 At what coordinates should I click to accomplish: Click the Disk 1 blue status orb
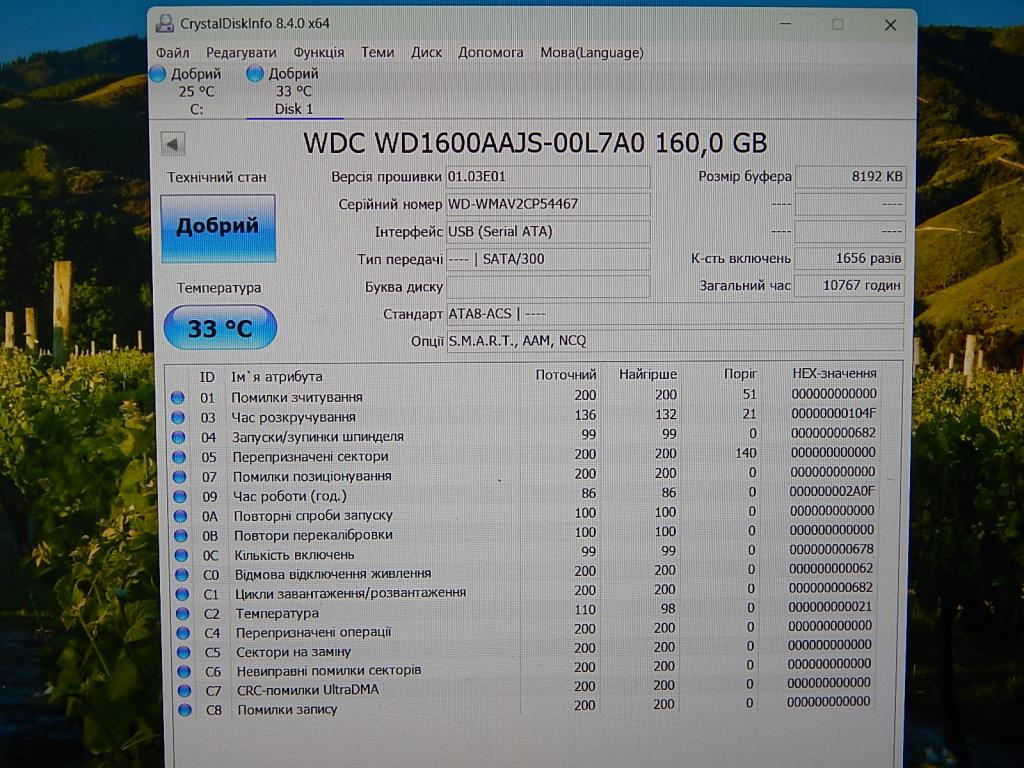(x=255, y=74)
